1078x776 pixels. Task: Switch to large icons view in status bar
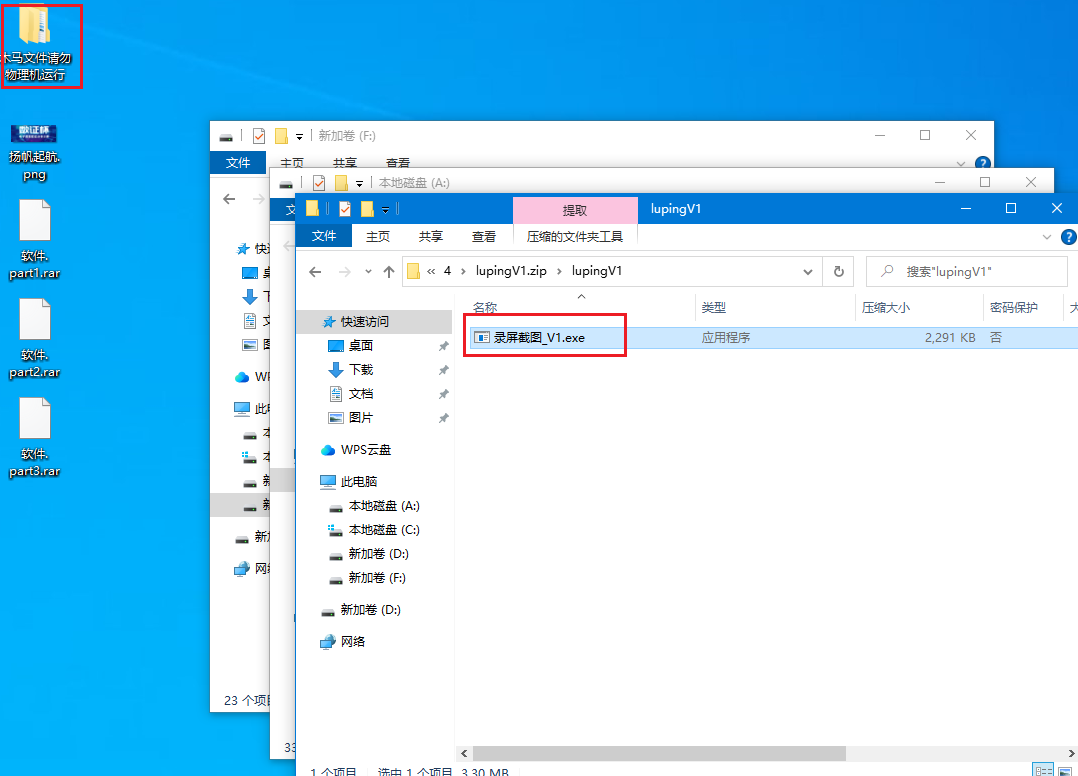(x=1066, y=771)
